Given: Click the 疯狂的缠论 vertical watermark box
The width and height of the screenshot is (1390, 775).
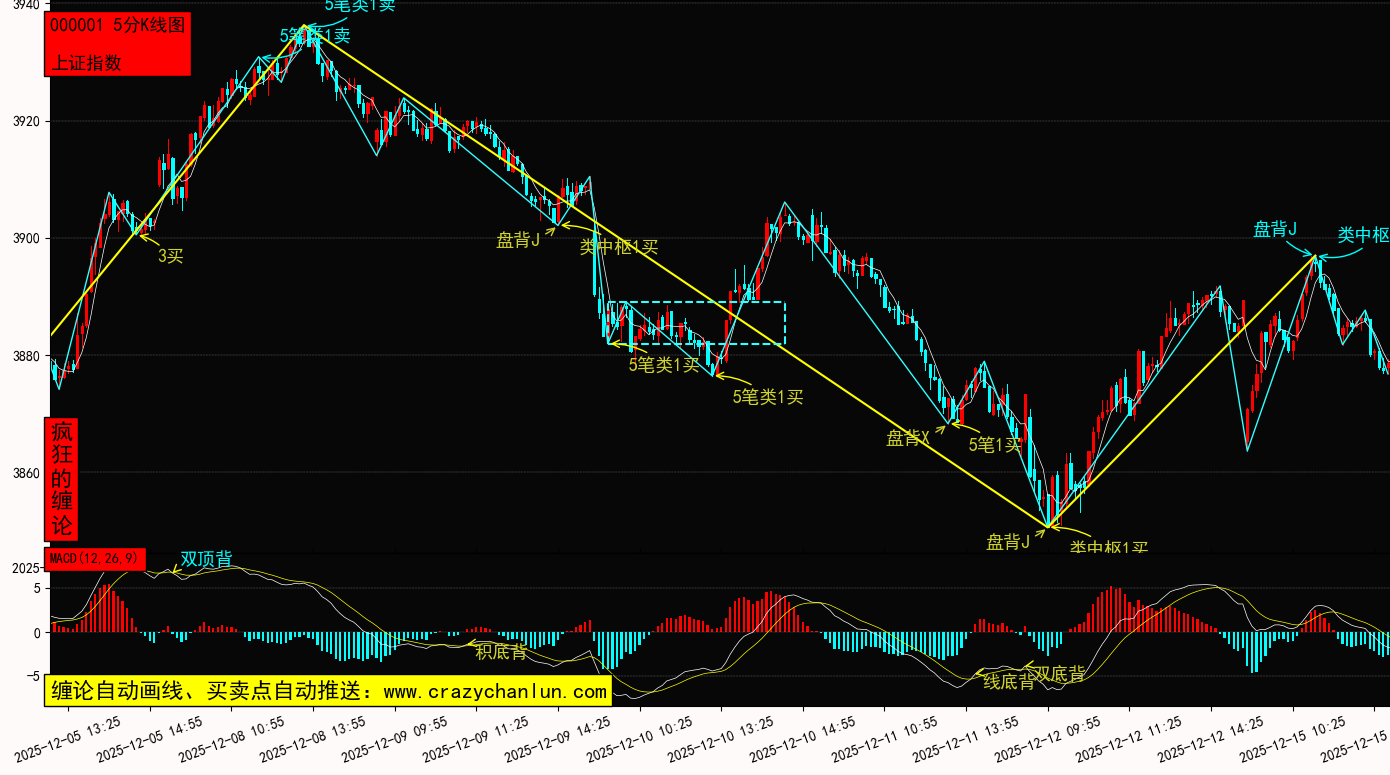Looking at the screenshot, I should pos(62,480).
